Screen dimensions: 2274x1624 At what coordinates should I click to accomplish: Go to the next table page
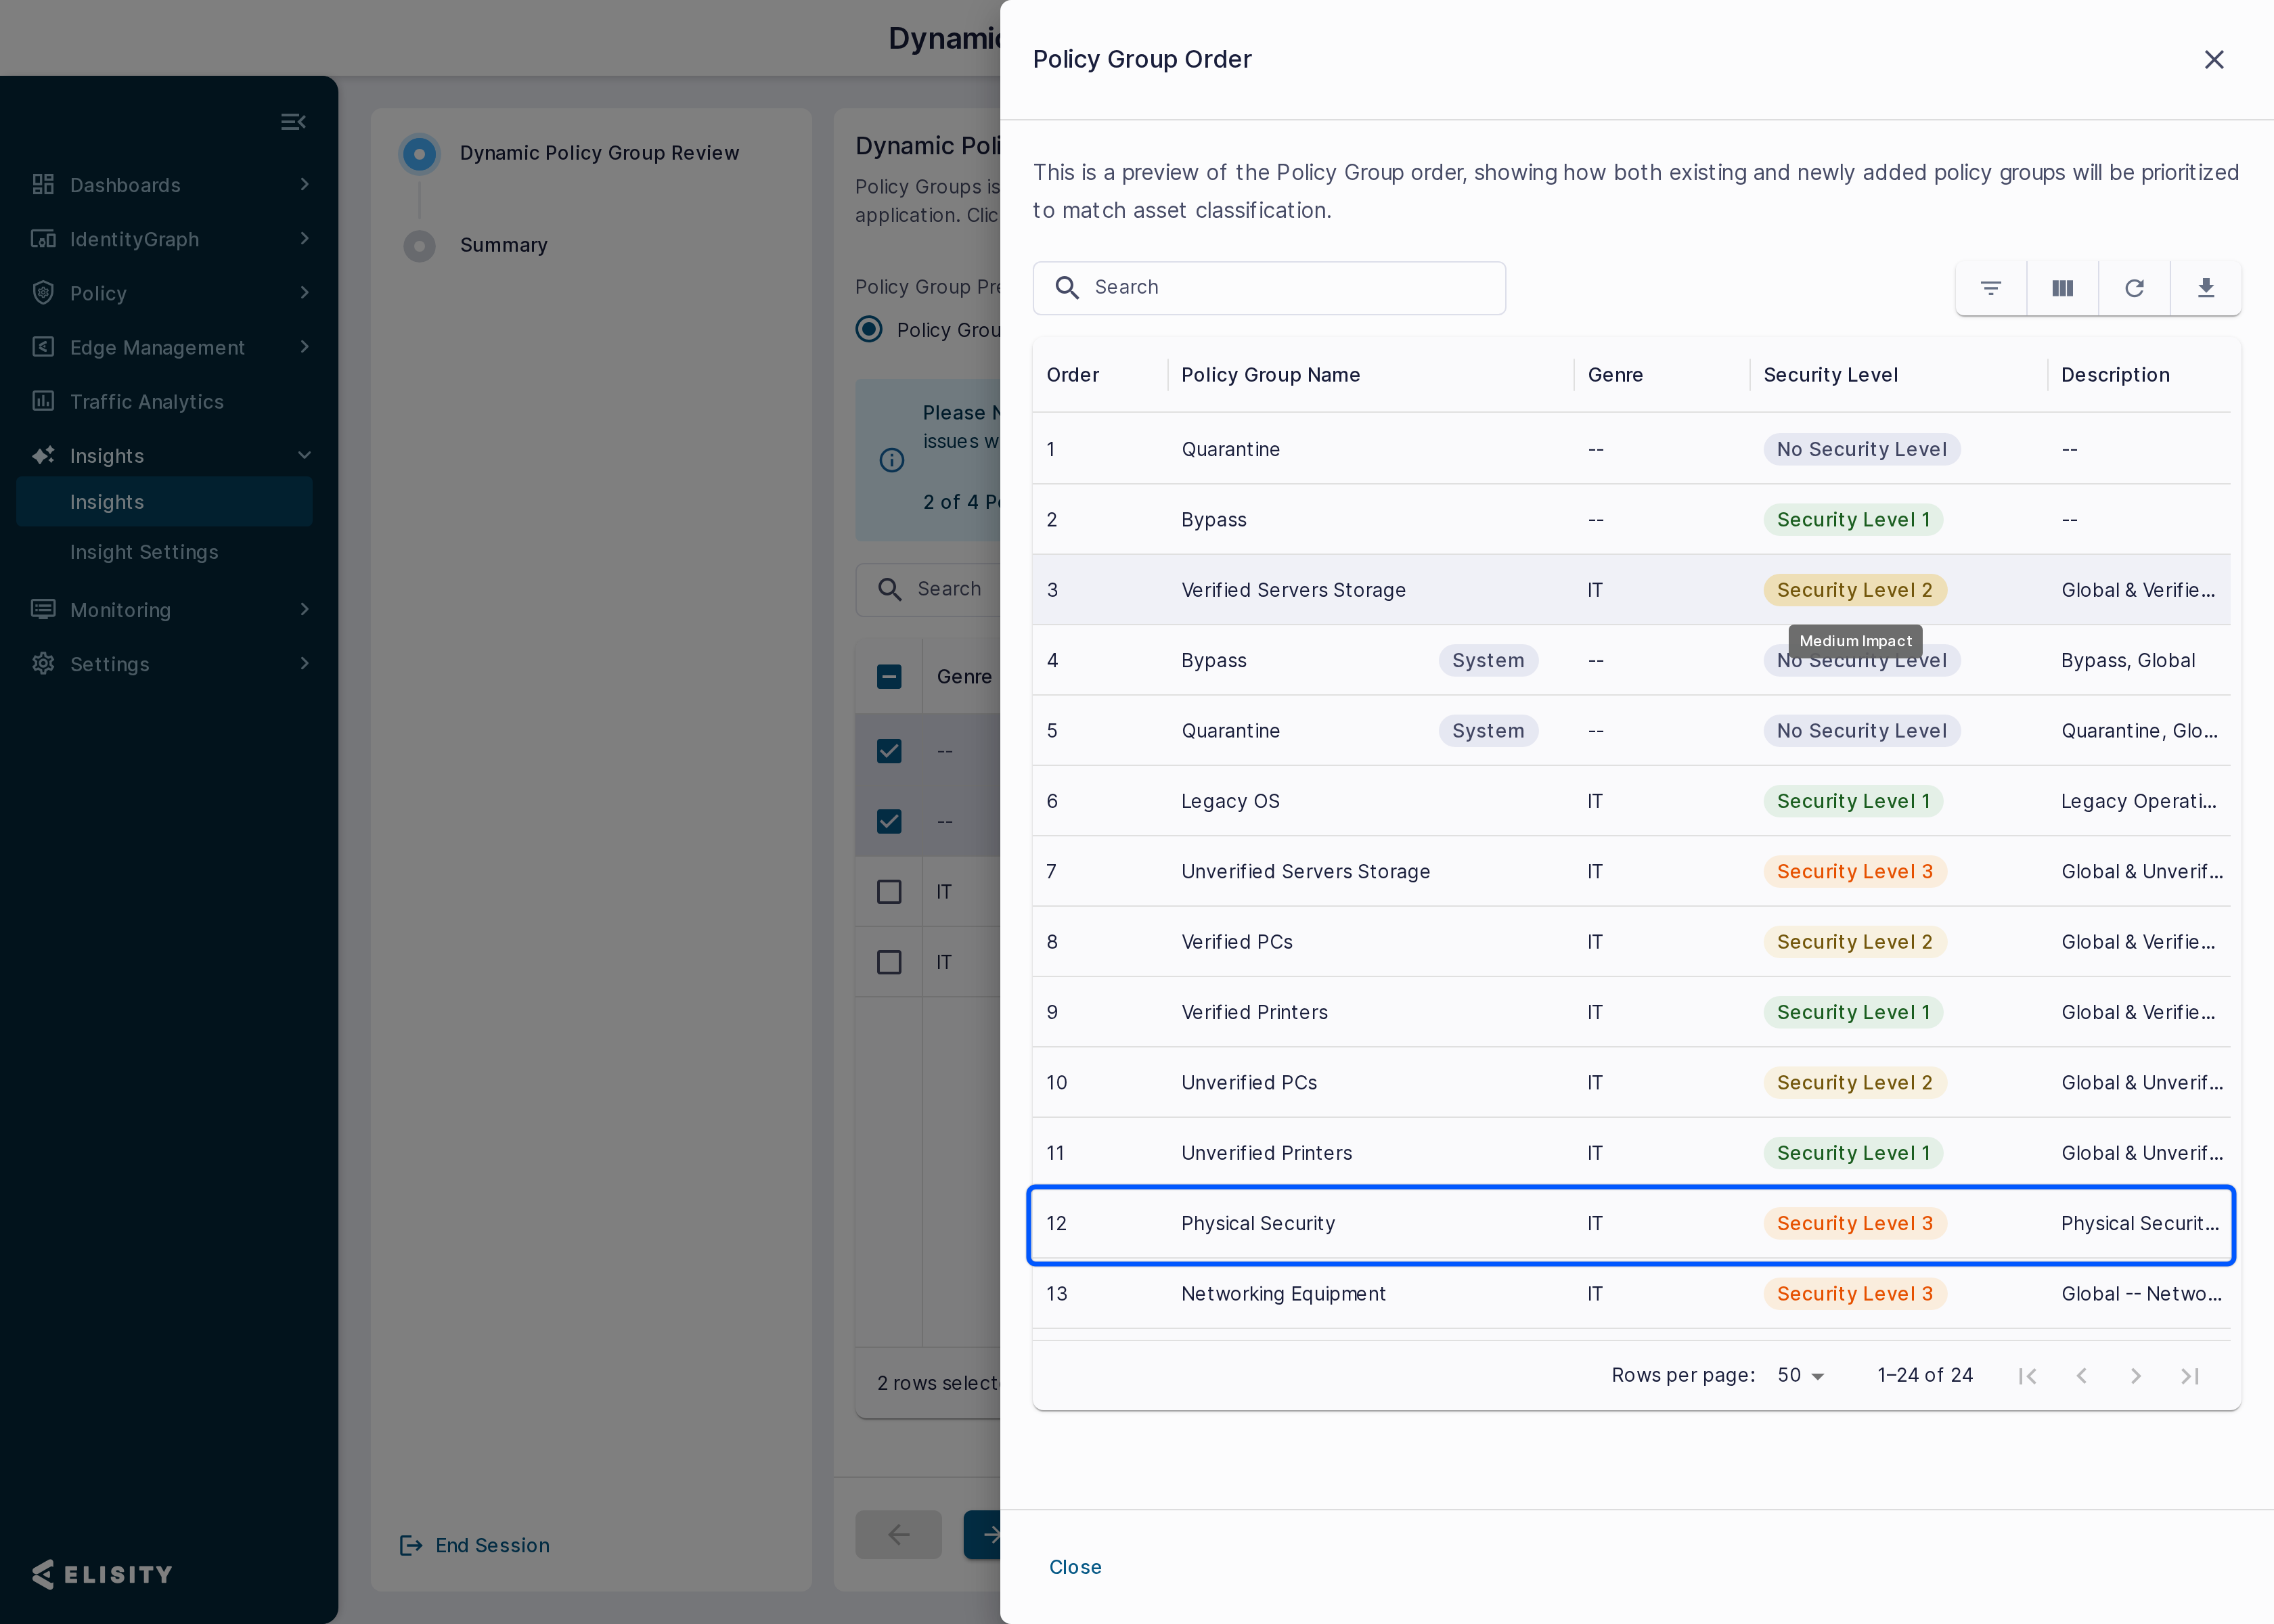coord(2135,1376)
